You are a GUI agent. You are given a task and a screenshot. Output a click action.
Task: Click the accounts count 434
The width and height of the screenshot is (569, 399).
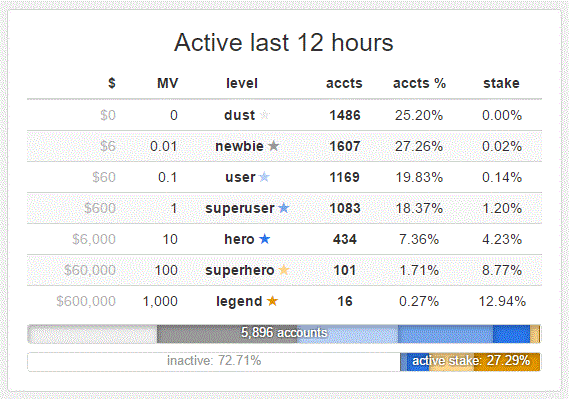click(x=345, y=239)
